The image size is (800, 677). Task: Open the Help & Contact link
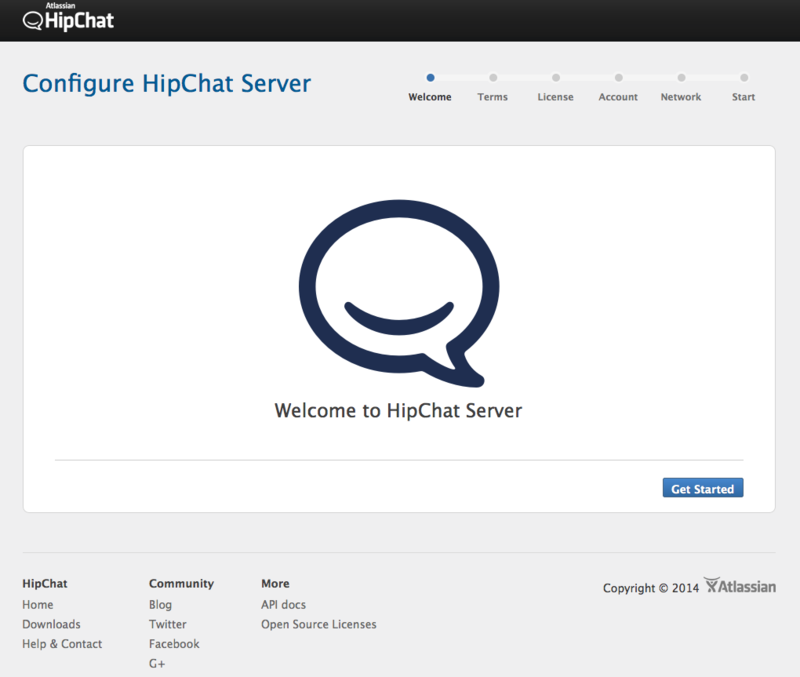tap(62, 644)
